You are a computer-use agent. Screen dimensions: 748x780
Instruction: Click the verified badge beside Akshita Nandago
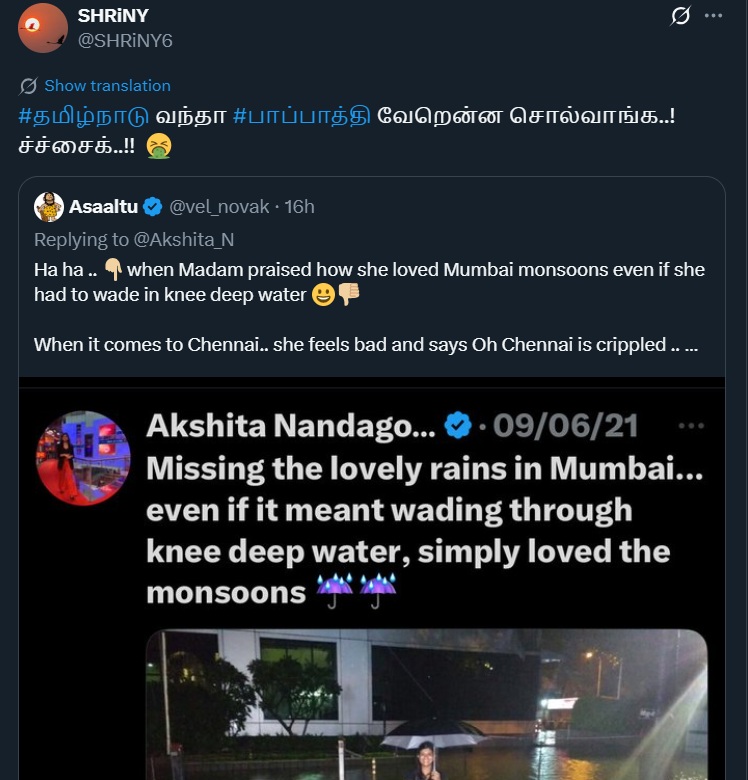458,426
